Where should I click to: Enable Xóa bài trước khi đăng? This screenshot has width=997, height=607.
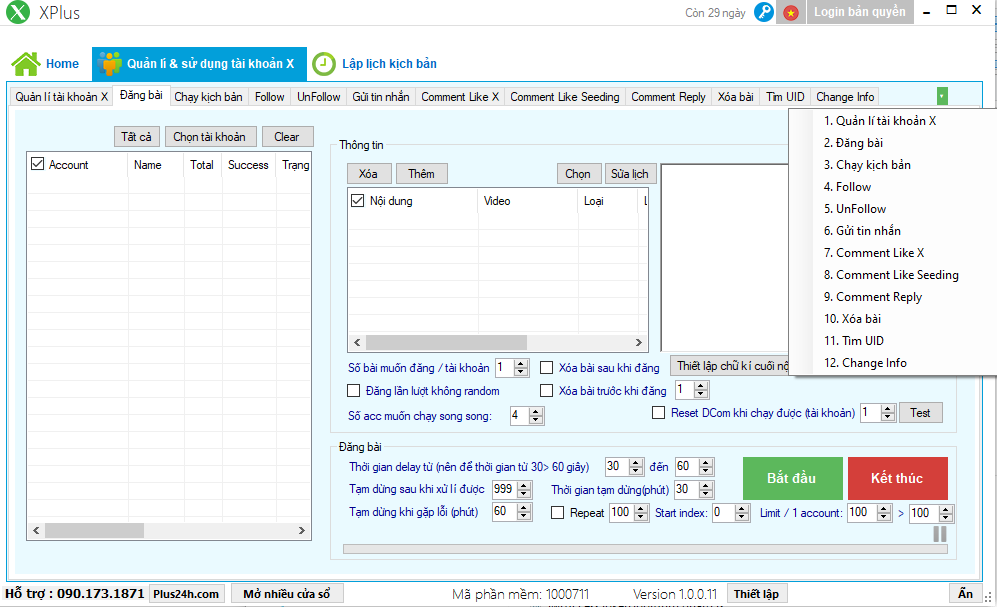click(x=546, y=390)
